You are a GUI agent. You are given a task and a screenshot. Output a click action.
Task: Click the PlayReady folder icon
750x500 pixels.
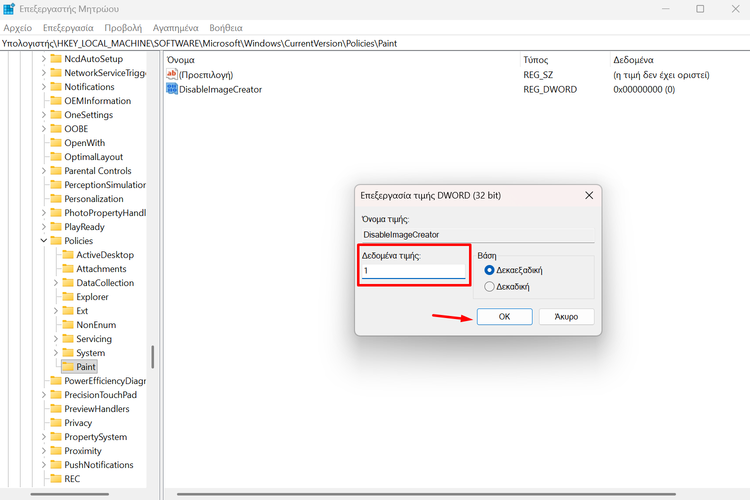click(56, 227)
